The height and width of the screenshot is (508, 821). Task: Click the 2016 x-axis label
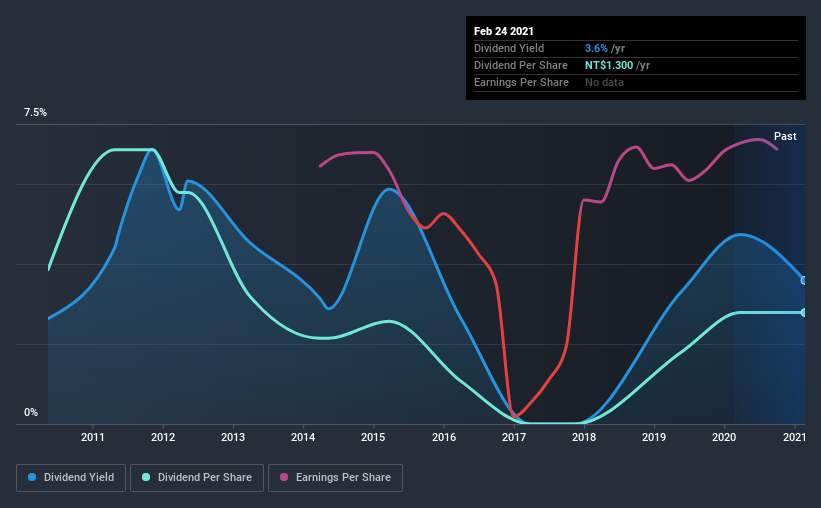click(x=444, y=437)
